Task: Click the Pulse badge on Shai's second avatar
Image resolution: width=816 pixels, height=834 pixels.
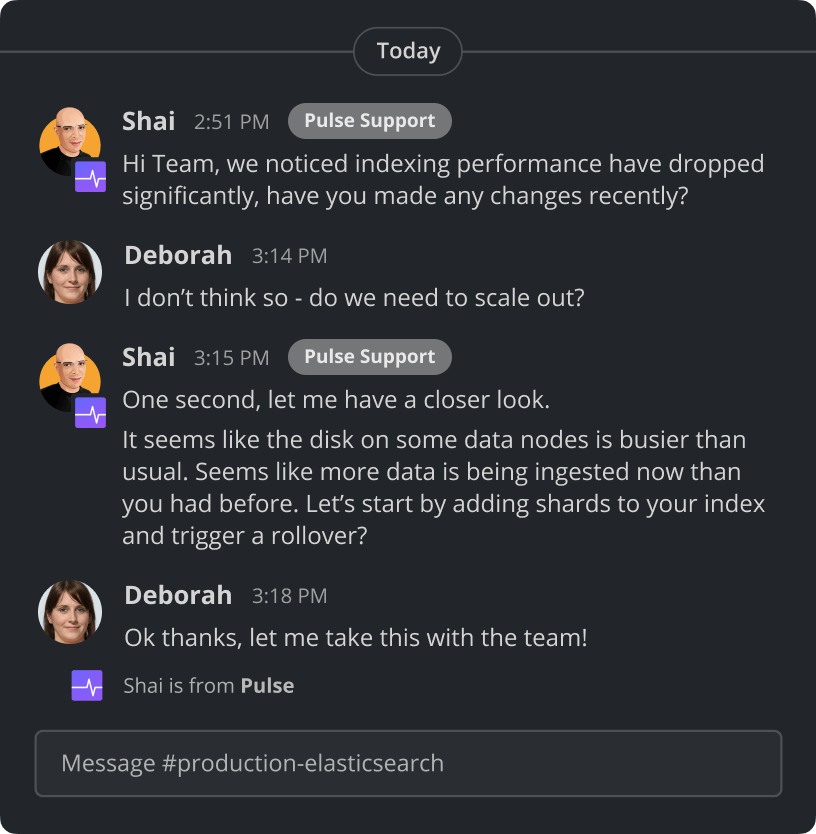Action: click(91, 412)
